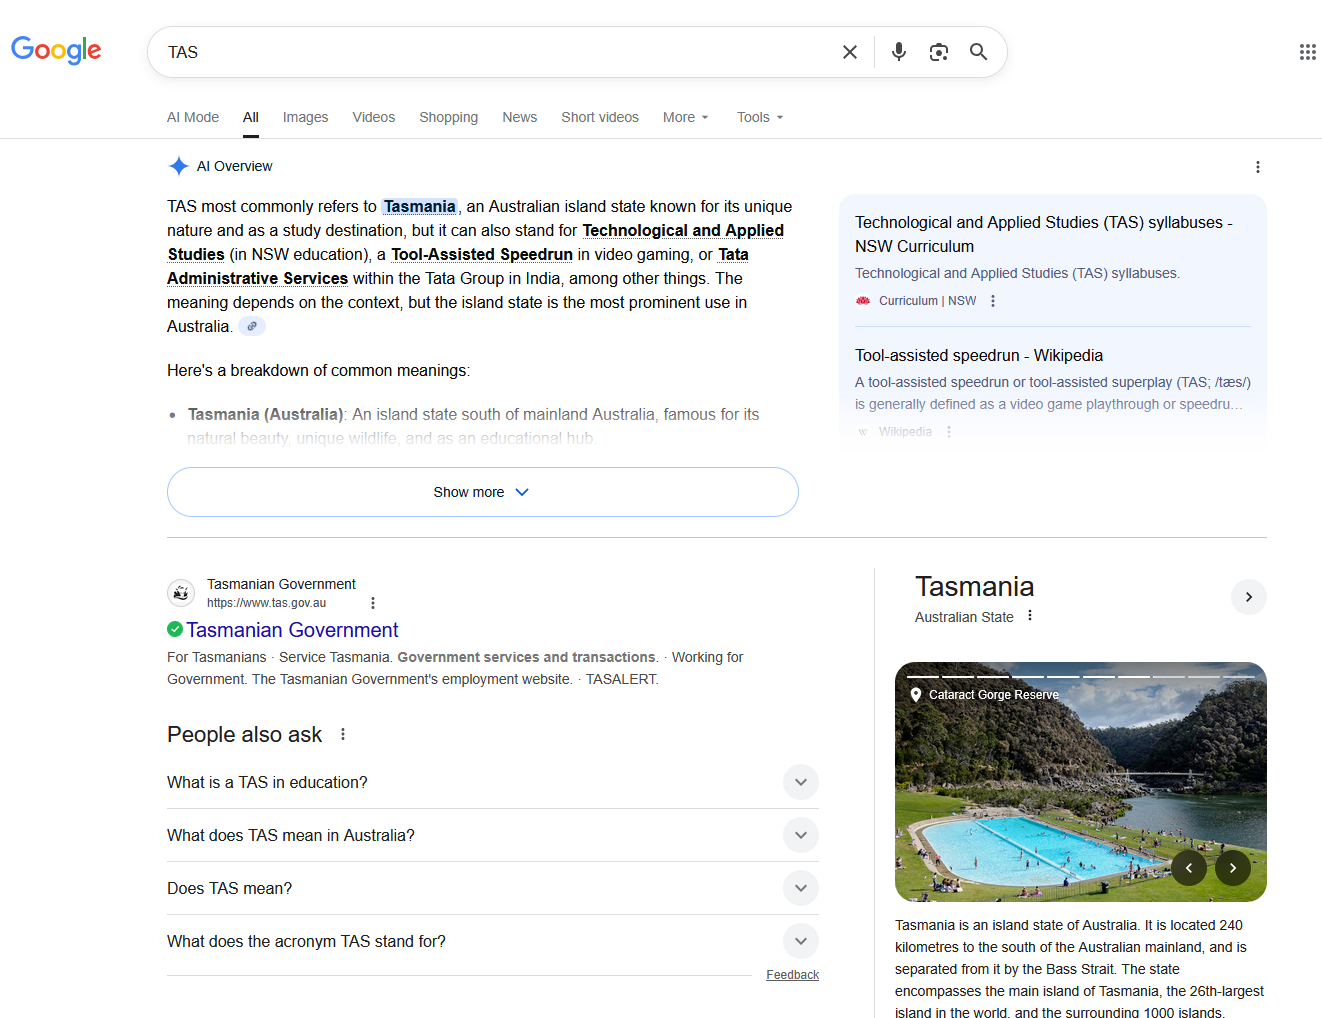Expand "What does TAS mean in Australia?"
The width and height of the screenshot is (1322, 1018).
coord(493,835)
